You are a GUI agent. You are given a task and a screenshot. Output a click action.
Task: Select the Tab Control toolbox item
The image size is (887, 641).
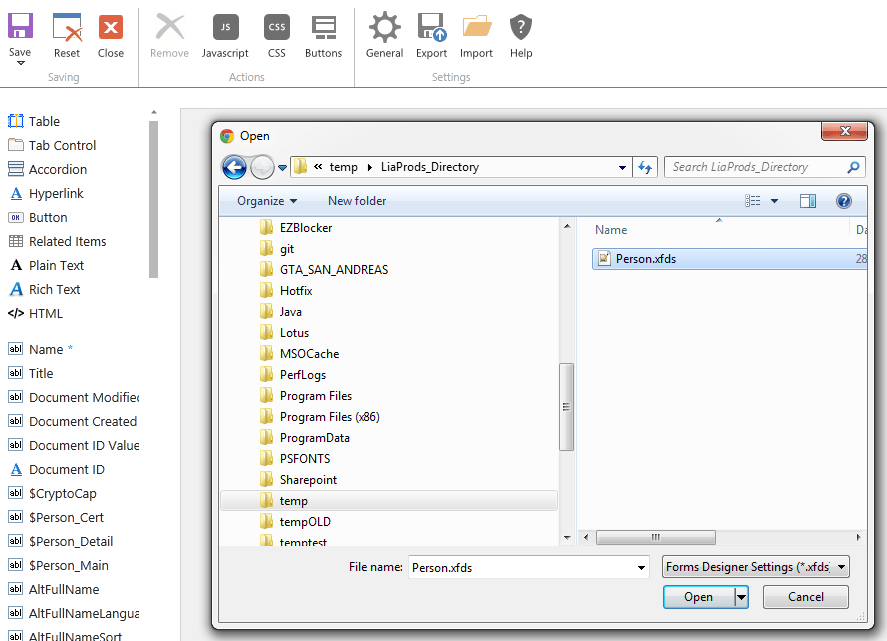point(52,145)
